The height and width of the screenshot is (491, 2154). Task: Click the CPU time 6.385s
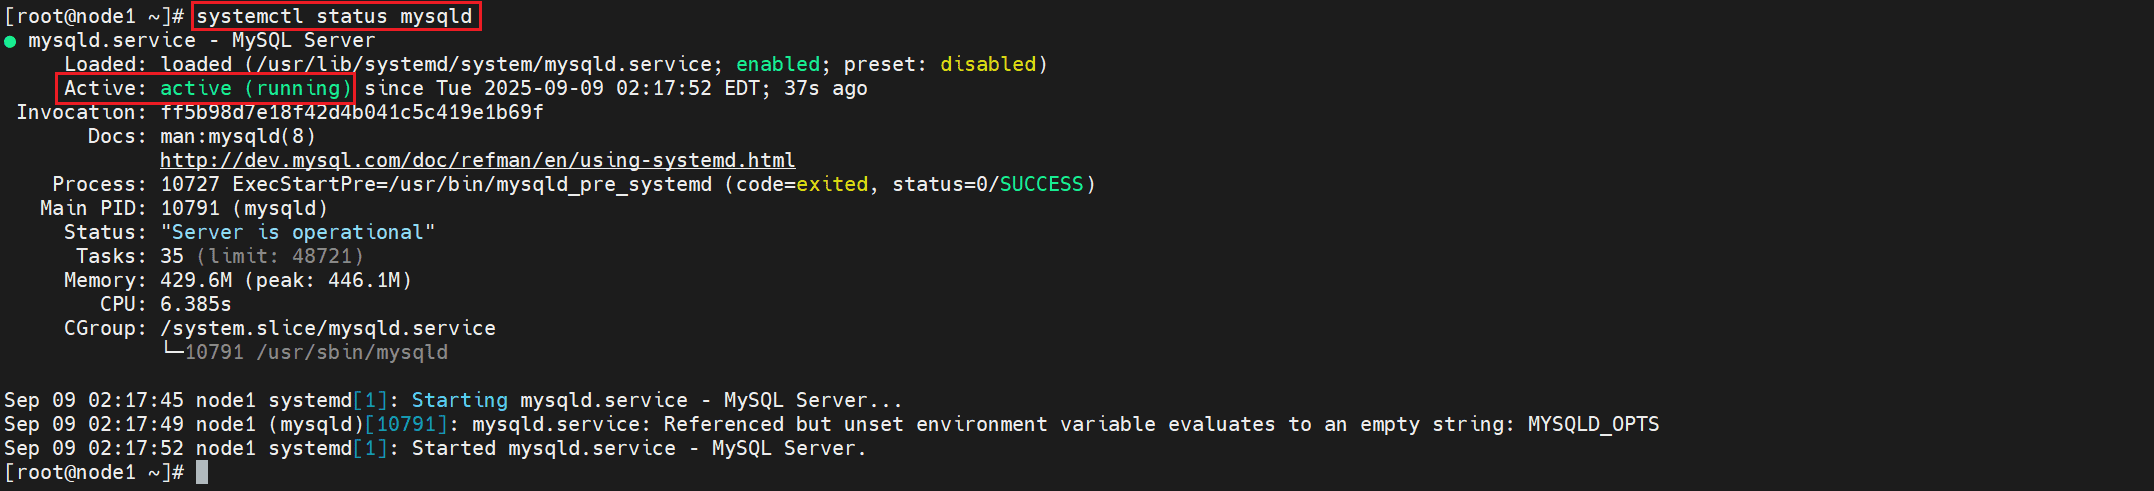click(196, 304)
